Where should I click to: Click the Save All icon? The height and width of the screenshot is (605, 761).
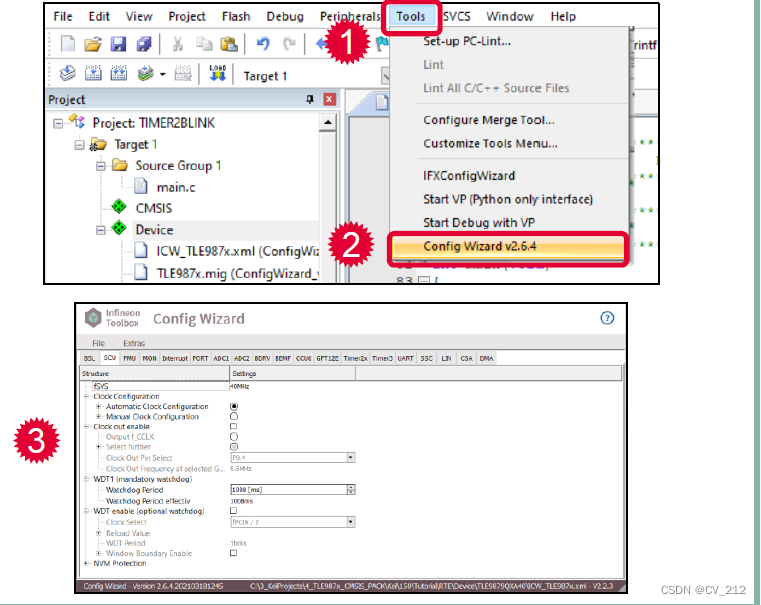pyautogui.click(x=144, y=44)
